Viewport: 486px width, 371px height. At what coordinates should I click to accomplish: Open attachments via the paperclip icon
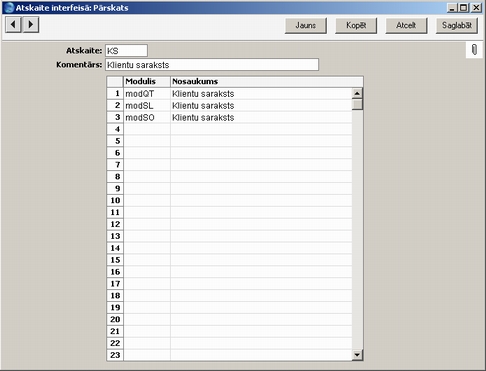[x=474, y=50]
